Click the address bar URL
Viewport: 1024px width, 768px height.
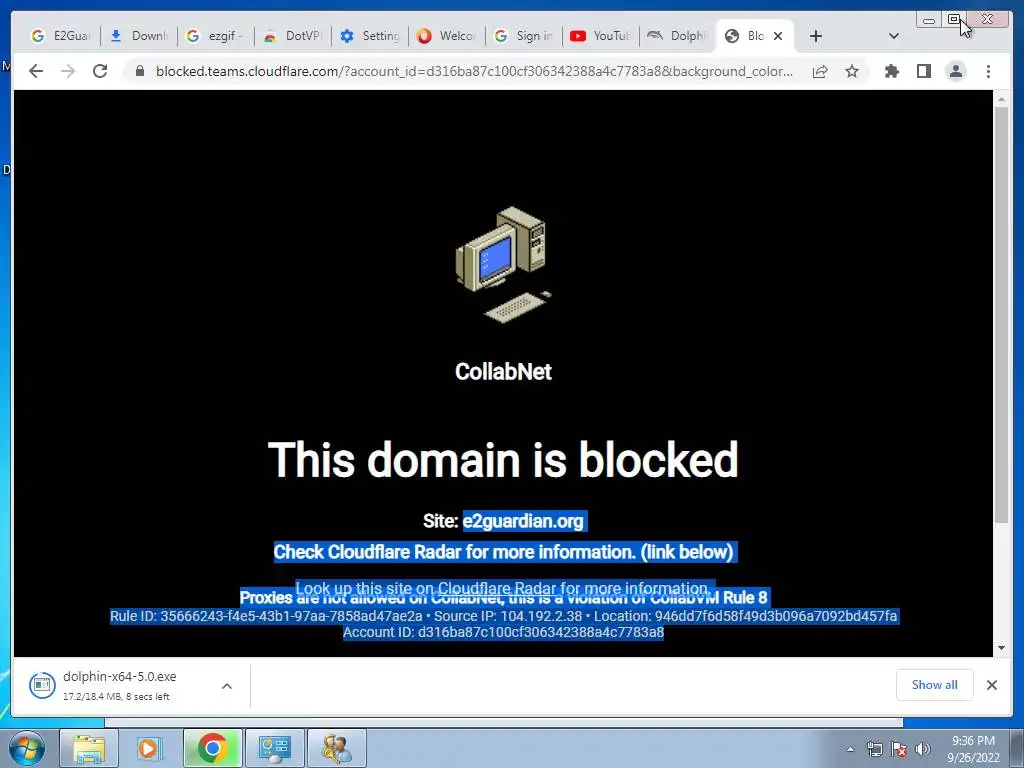tap(474, 71)
